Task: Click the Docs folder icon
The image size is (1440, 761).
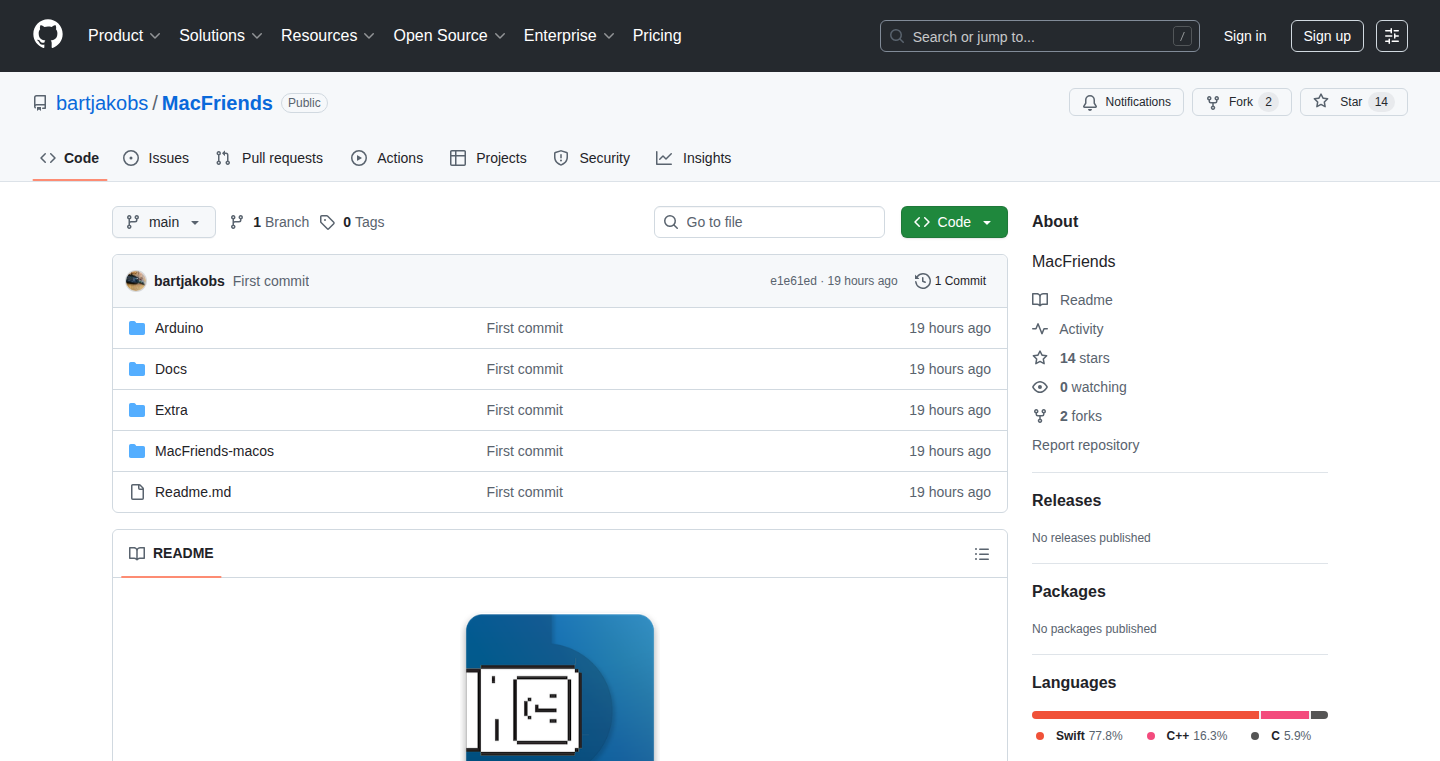Action: click(137, 369)
